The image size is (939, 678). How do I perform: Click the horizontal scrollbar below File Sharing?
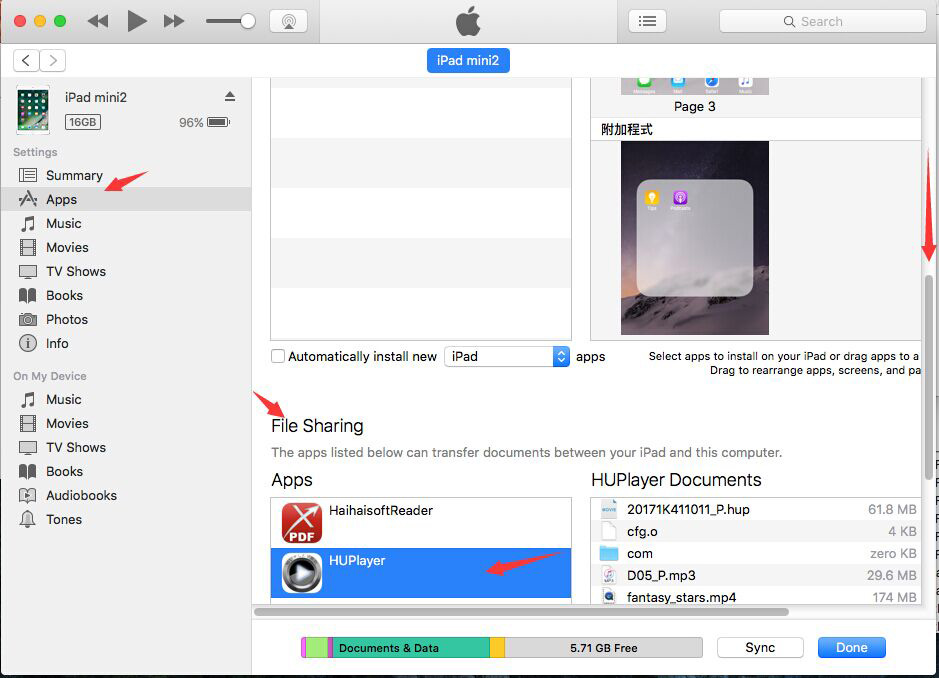521,612
